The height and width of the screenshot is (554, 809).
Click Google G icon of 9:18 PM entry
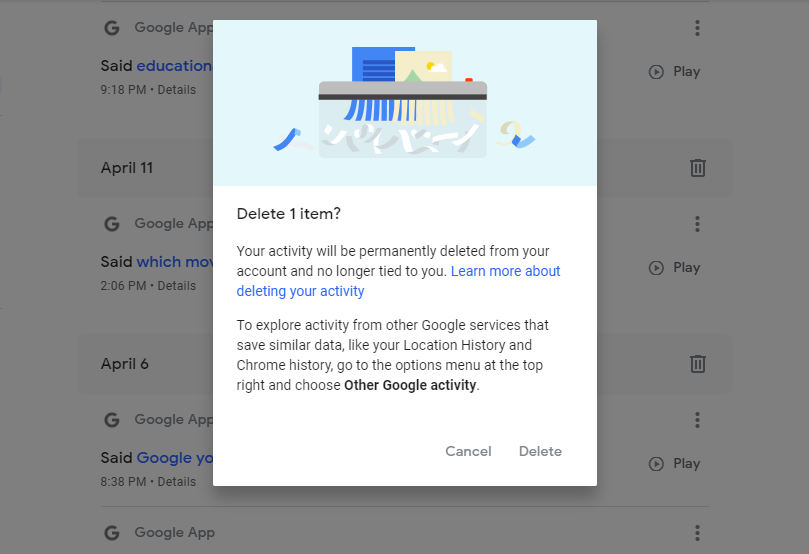pos(112,28)
